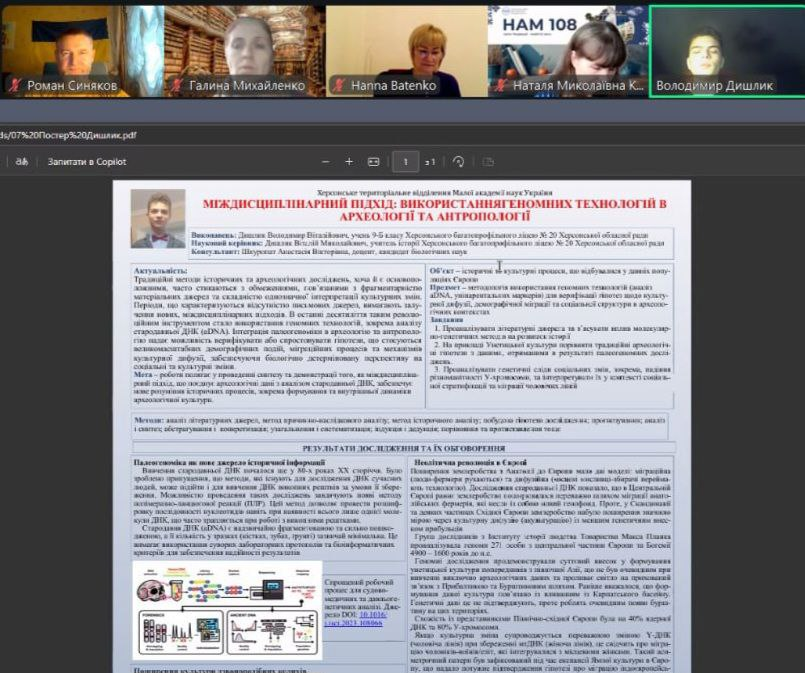The height and width of the screenshot is (673, 805).
Task: Click the read aloud icon left of Copilot
Action: pos(20,161)
